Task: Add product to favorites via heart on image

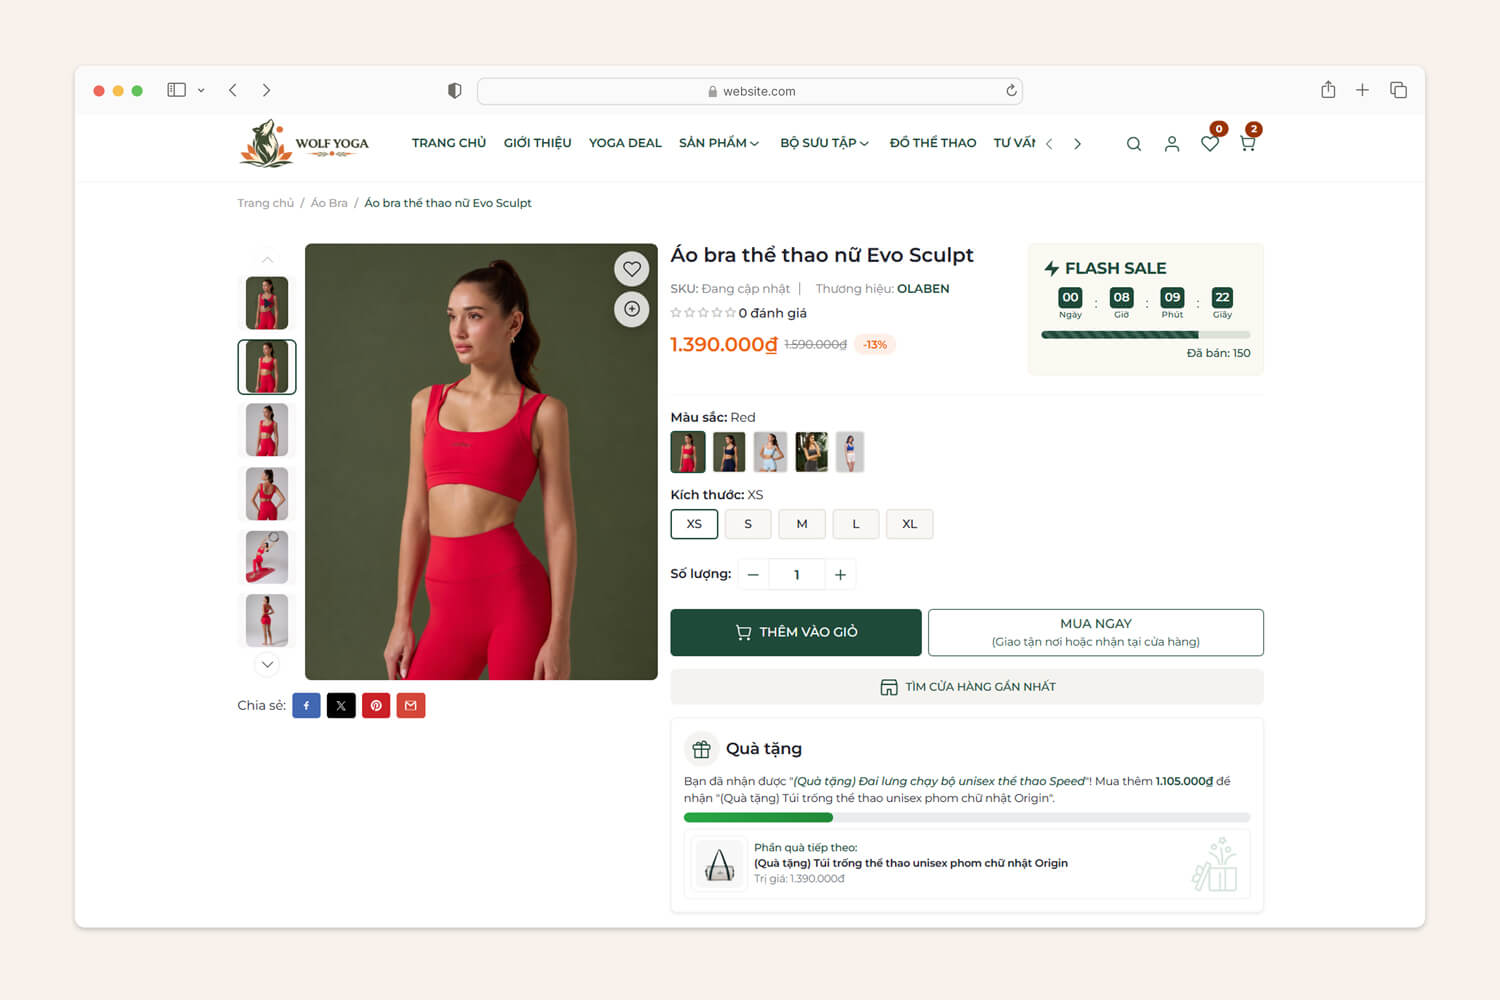Action: pos(632,269)
